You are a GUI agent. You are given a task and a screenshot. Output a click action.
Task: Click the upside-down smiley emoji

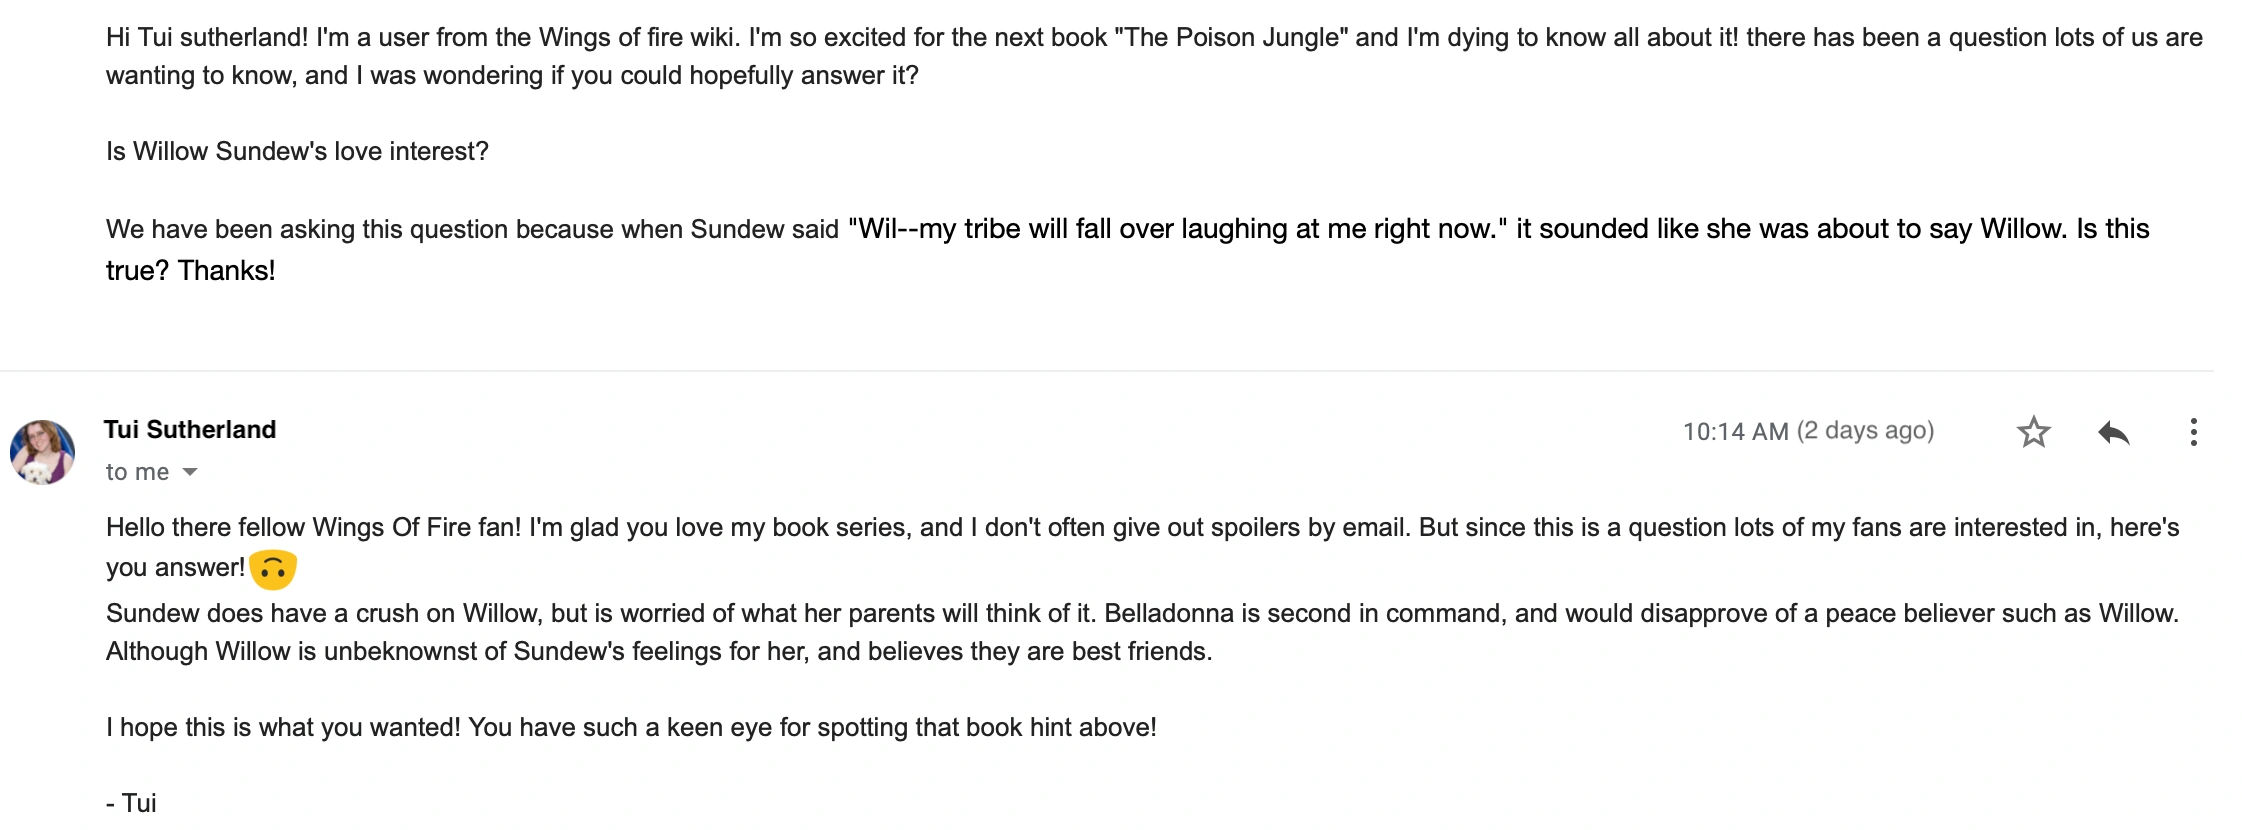[273, 569]
